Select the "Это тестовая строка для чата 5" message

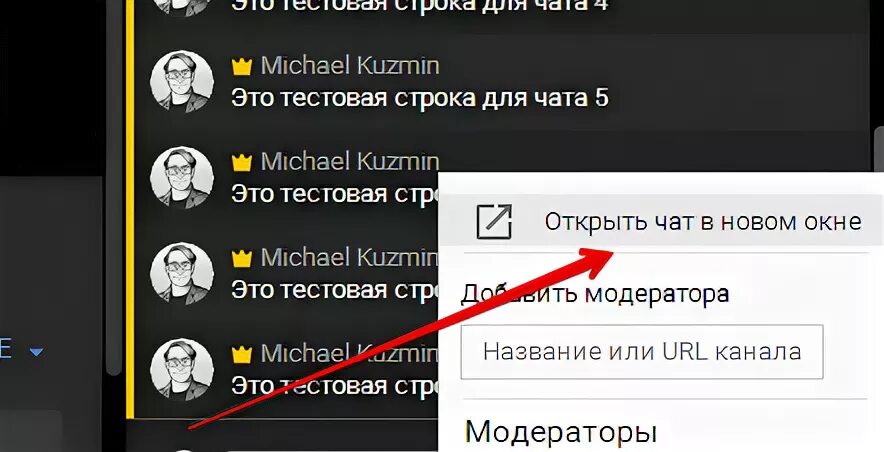[420, 98]
